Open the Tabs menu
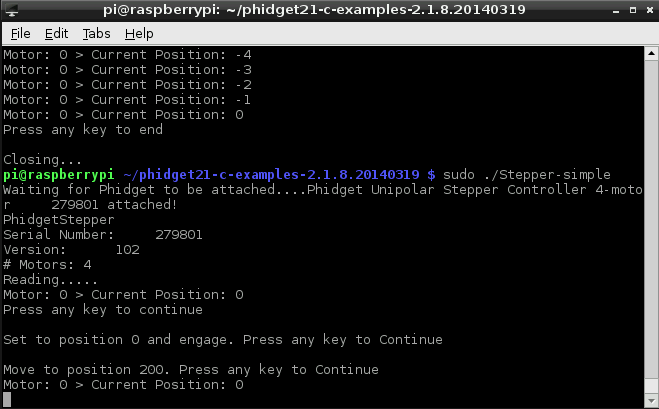This screenshot has height=409, width=659. point(96,34)
